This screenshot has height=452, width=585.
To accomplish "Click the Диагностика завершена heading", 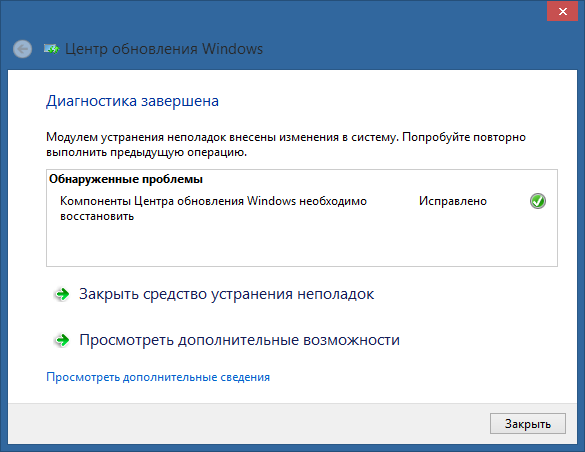I will point(132,101).
